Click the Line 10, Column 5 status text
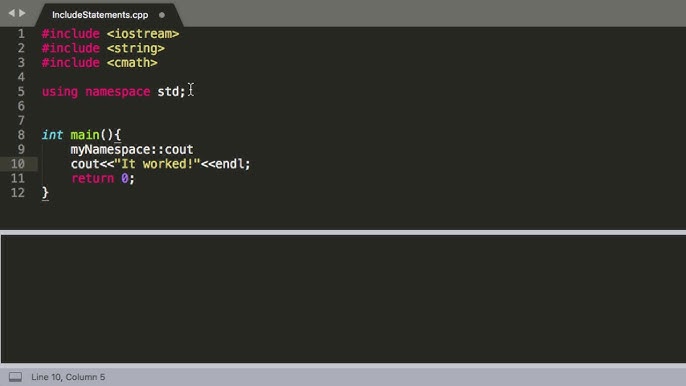The height and width of the screenshot is (386, 686). click(x=68, y=377)
